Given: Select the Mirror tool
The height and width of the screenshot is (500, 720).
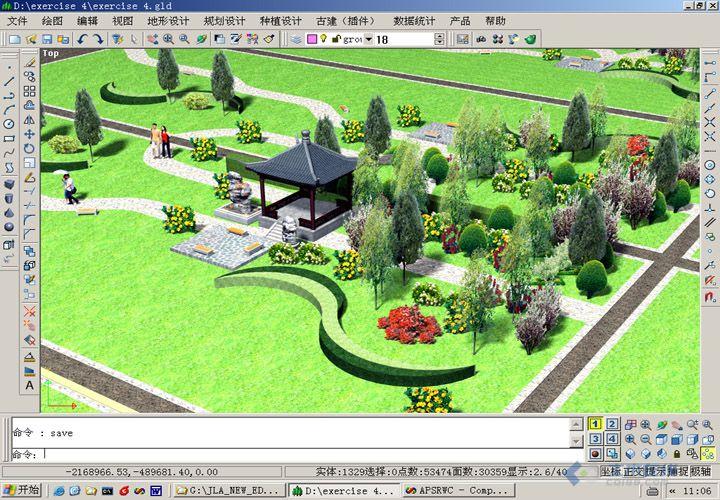Looking at the screenshot, I should click(x=29, y=120).
